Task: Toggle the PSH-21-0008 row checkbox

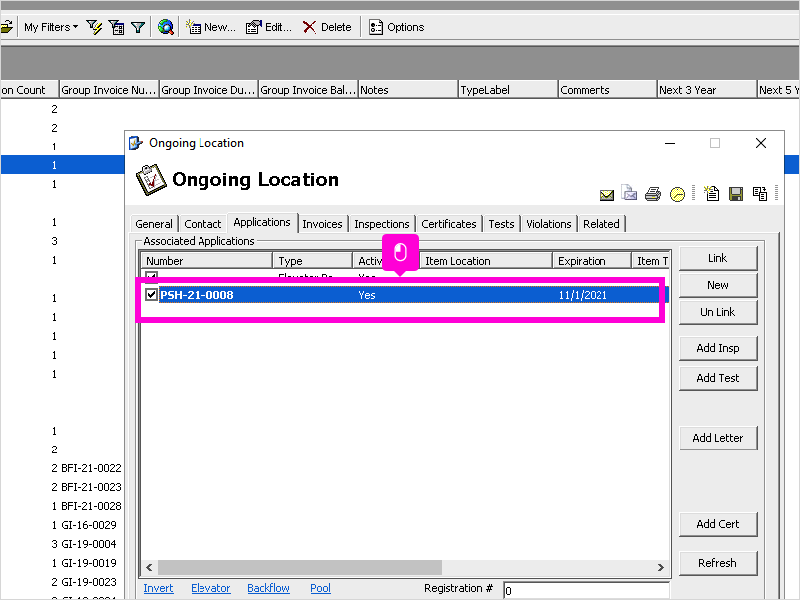Action: tap(151, 294)
